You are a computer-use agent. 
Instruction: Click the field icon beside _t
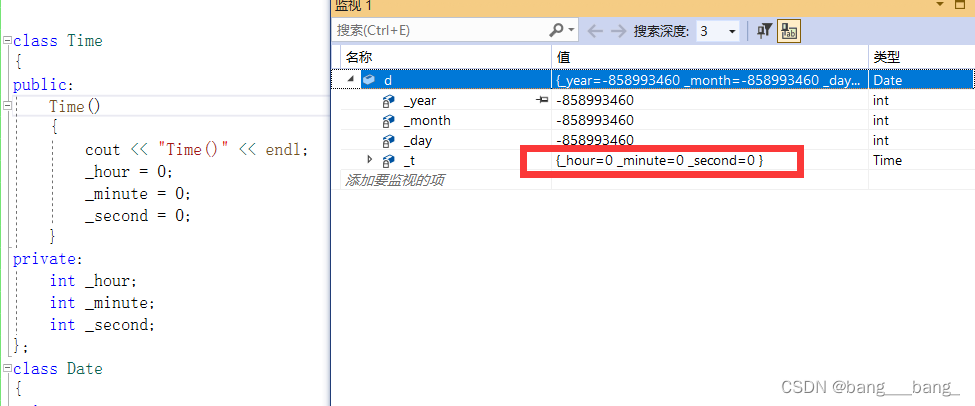pos(389,160)
